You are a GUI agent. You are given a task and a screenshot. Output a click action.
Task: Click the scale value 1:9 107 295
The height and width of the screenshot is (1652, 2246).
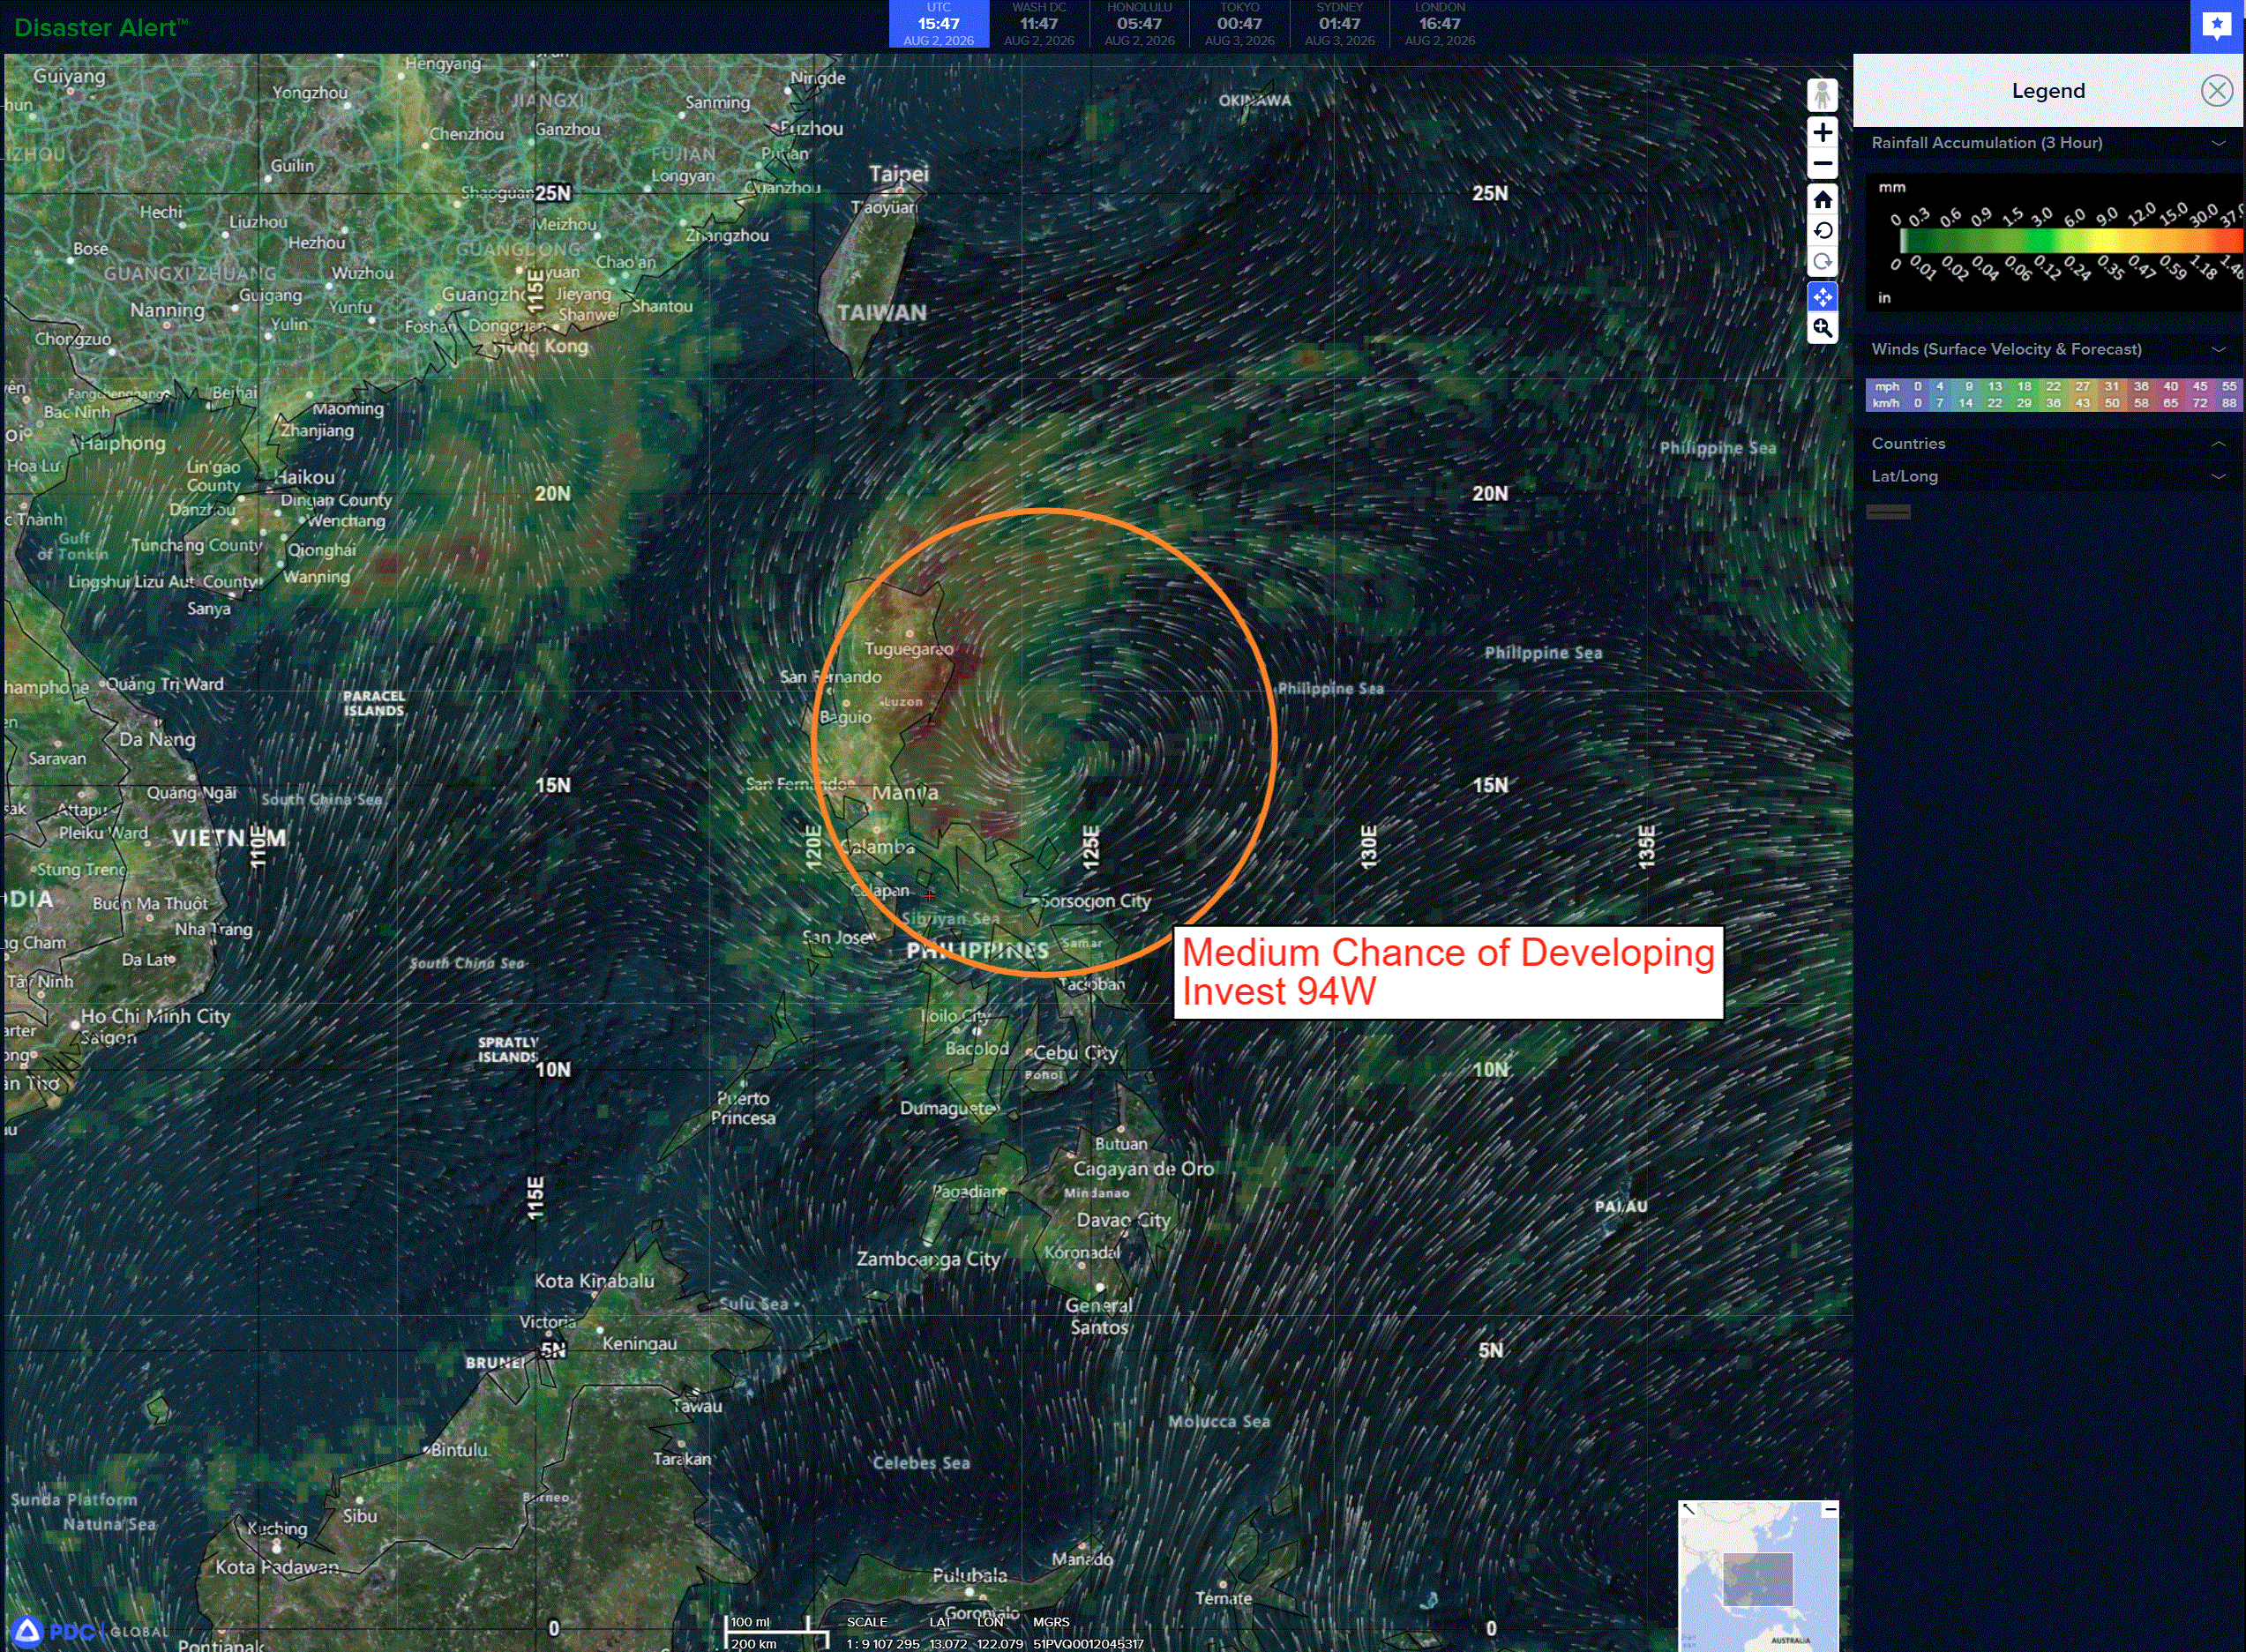(882, 1643)
